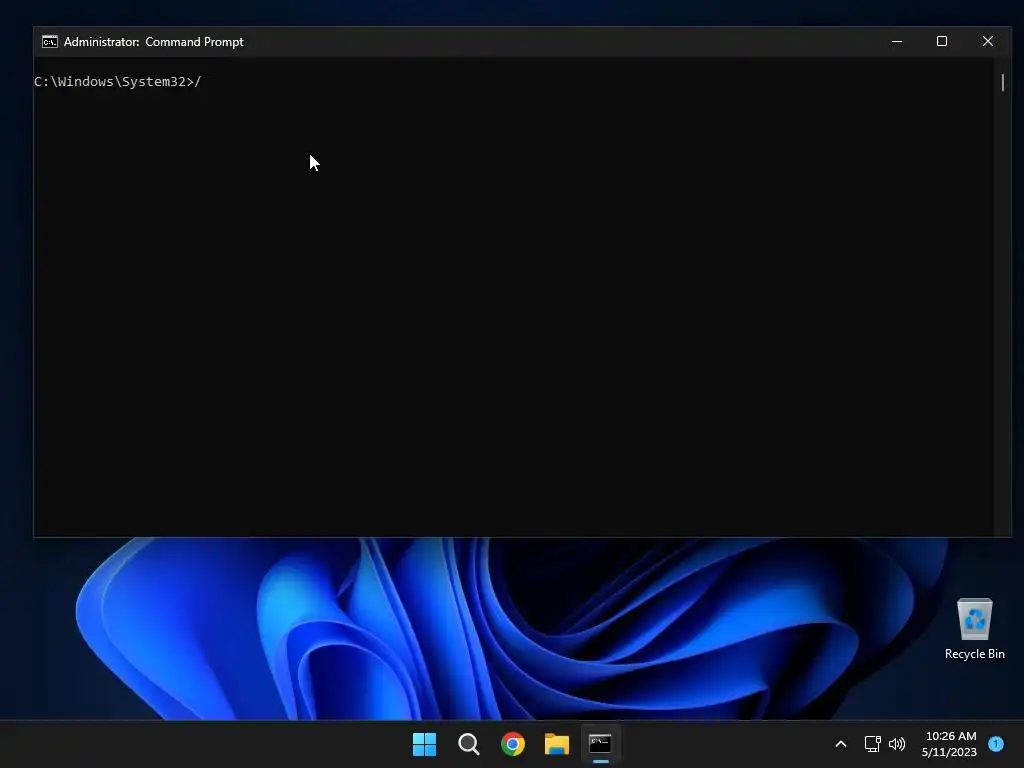The height and width of the screenshot is (768, 1024).
Task: Open the volume tray icon
Action: pos(897,744)
